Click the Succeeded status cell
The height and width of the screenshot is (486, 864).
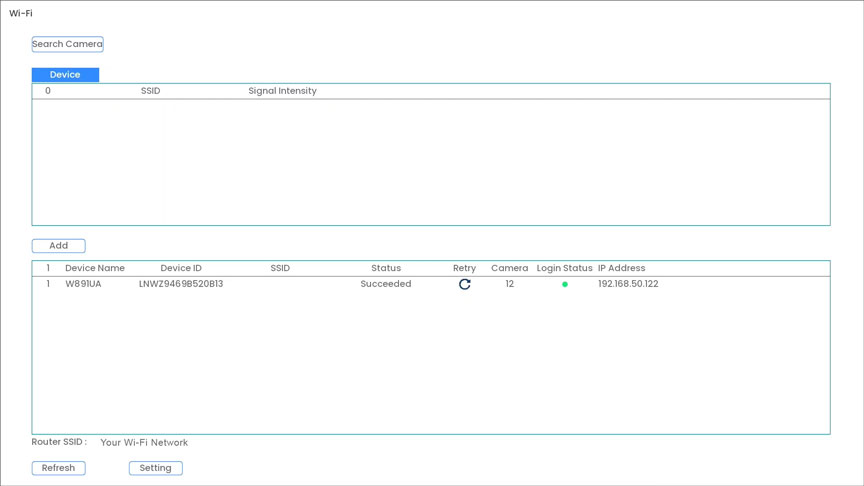coord(386,284)
